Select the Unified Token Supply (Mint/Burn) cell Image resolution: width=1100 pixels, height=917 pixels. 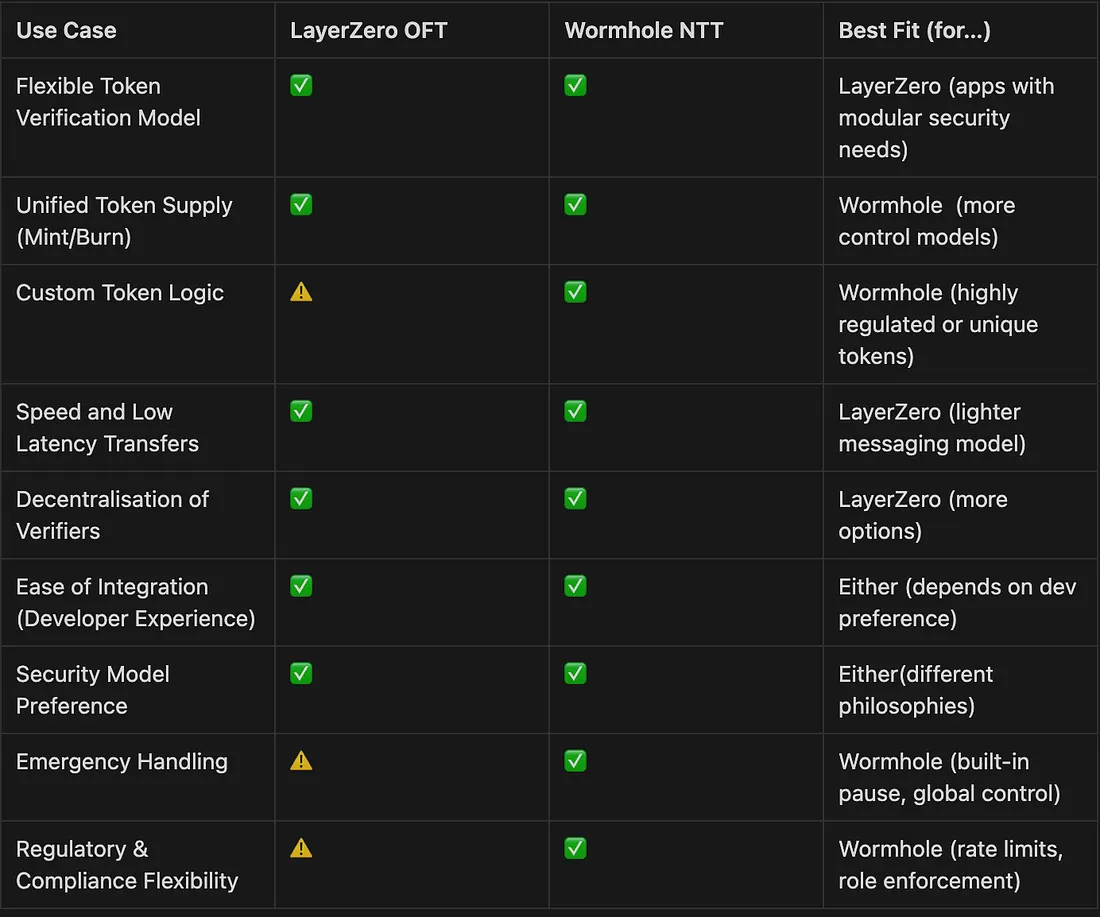[x=124, y=221]
